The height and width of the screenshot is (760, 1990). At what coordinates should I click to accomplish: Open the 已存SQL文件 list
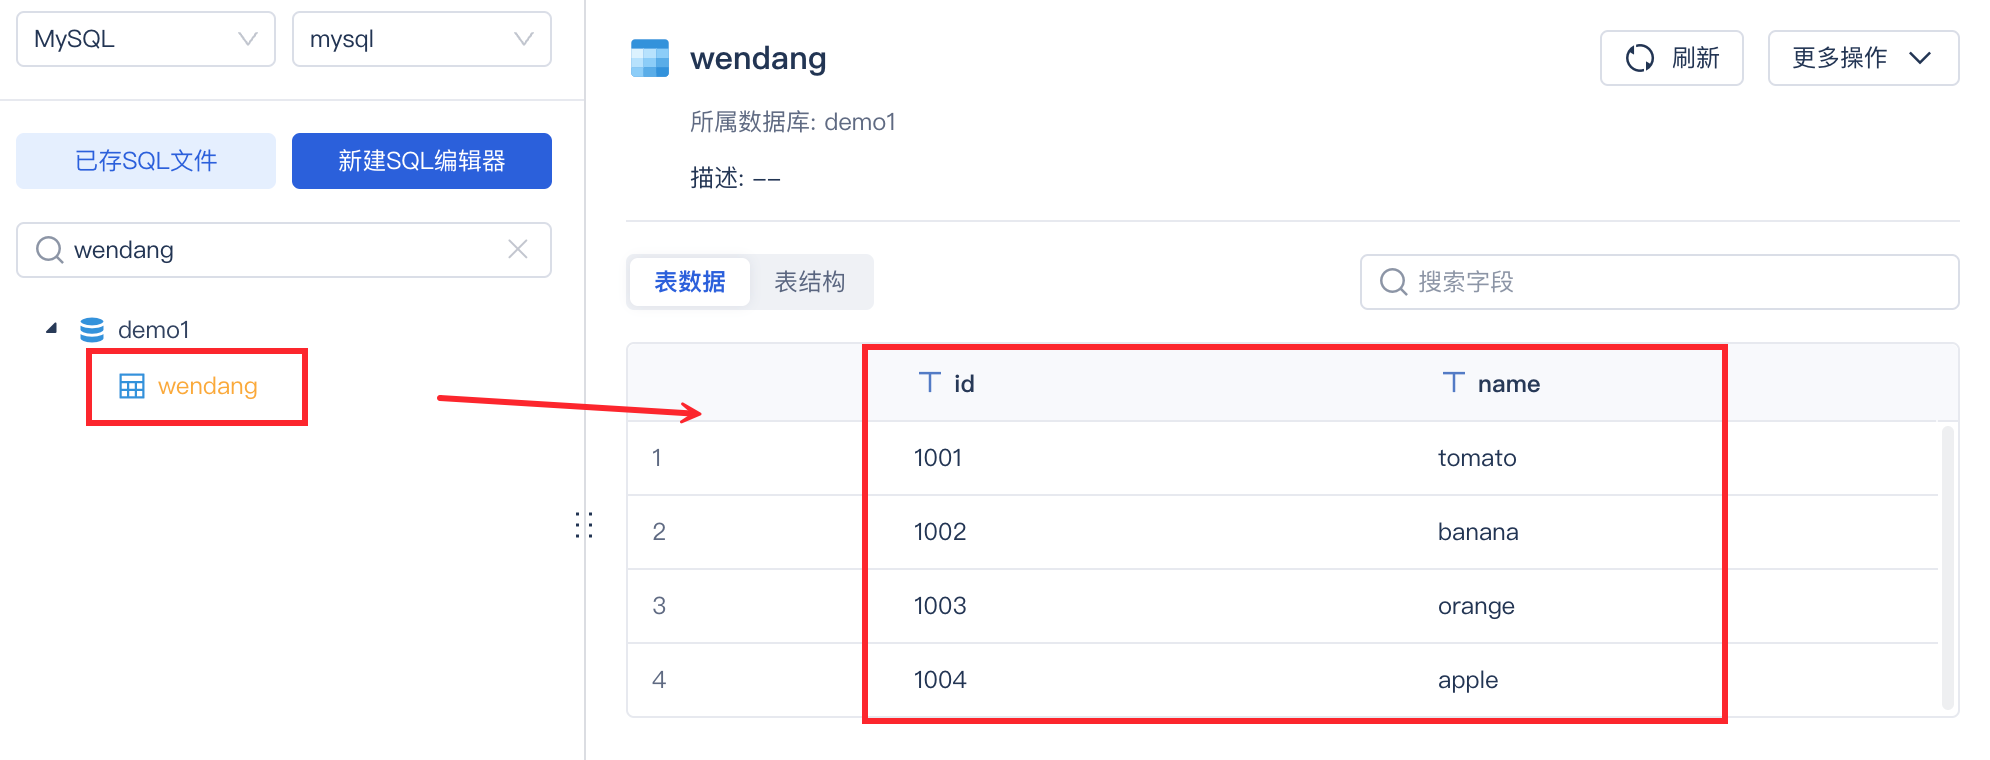(146, 161)
